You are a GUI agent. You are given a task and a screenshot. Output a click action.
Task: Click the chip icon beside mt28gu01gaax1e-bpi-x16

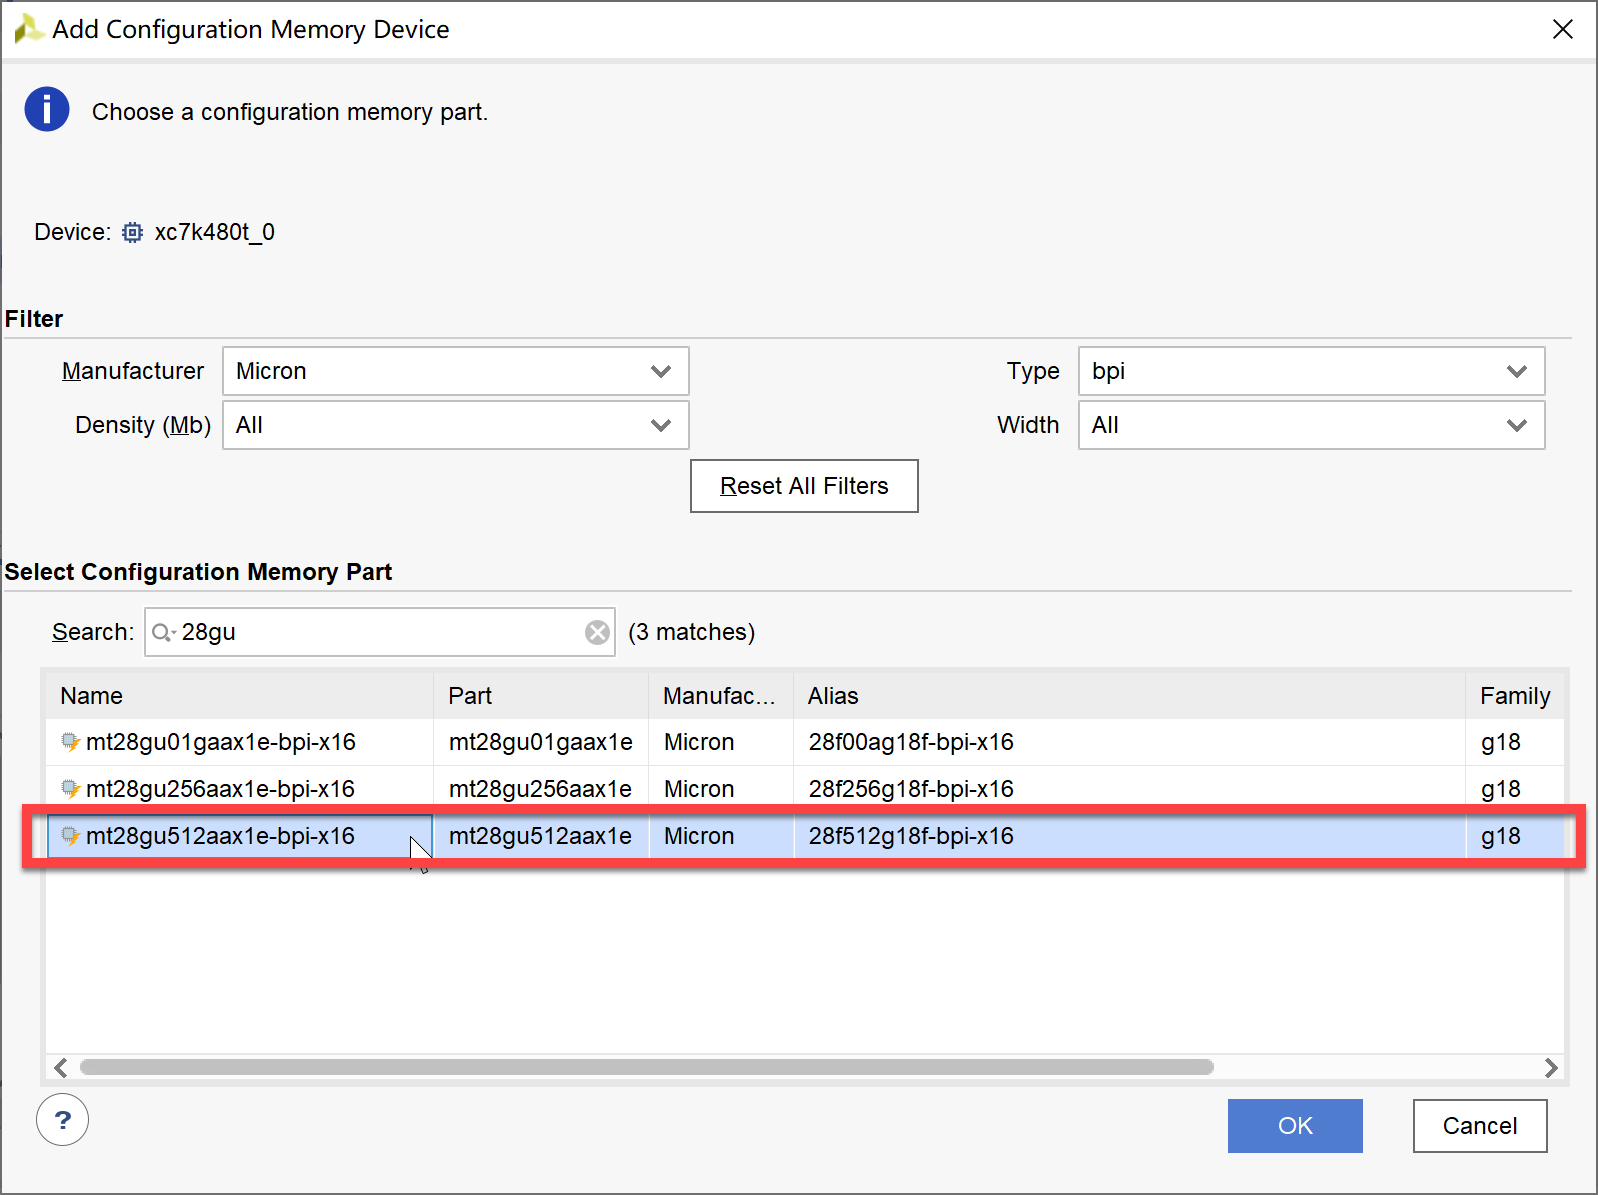(70, 742)
